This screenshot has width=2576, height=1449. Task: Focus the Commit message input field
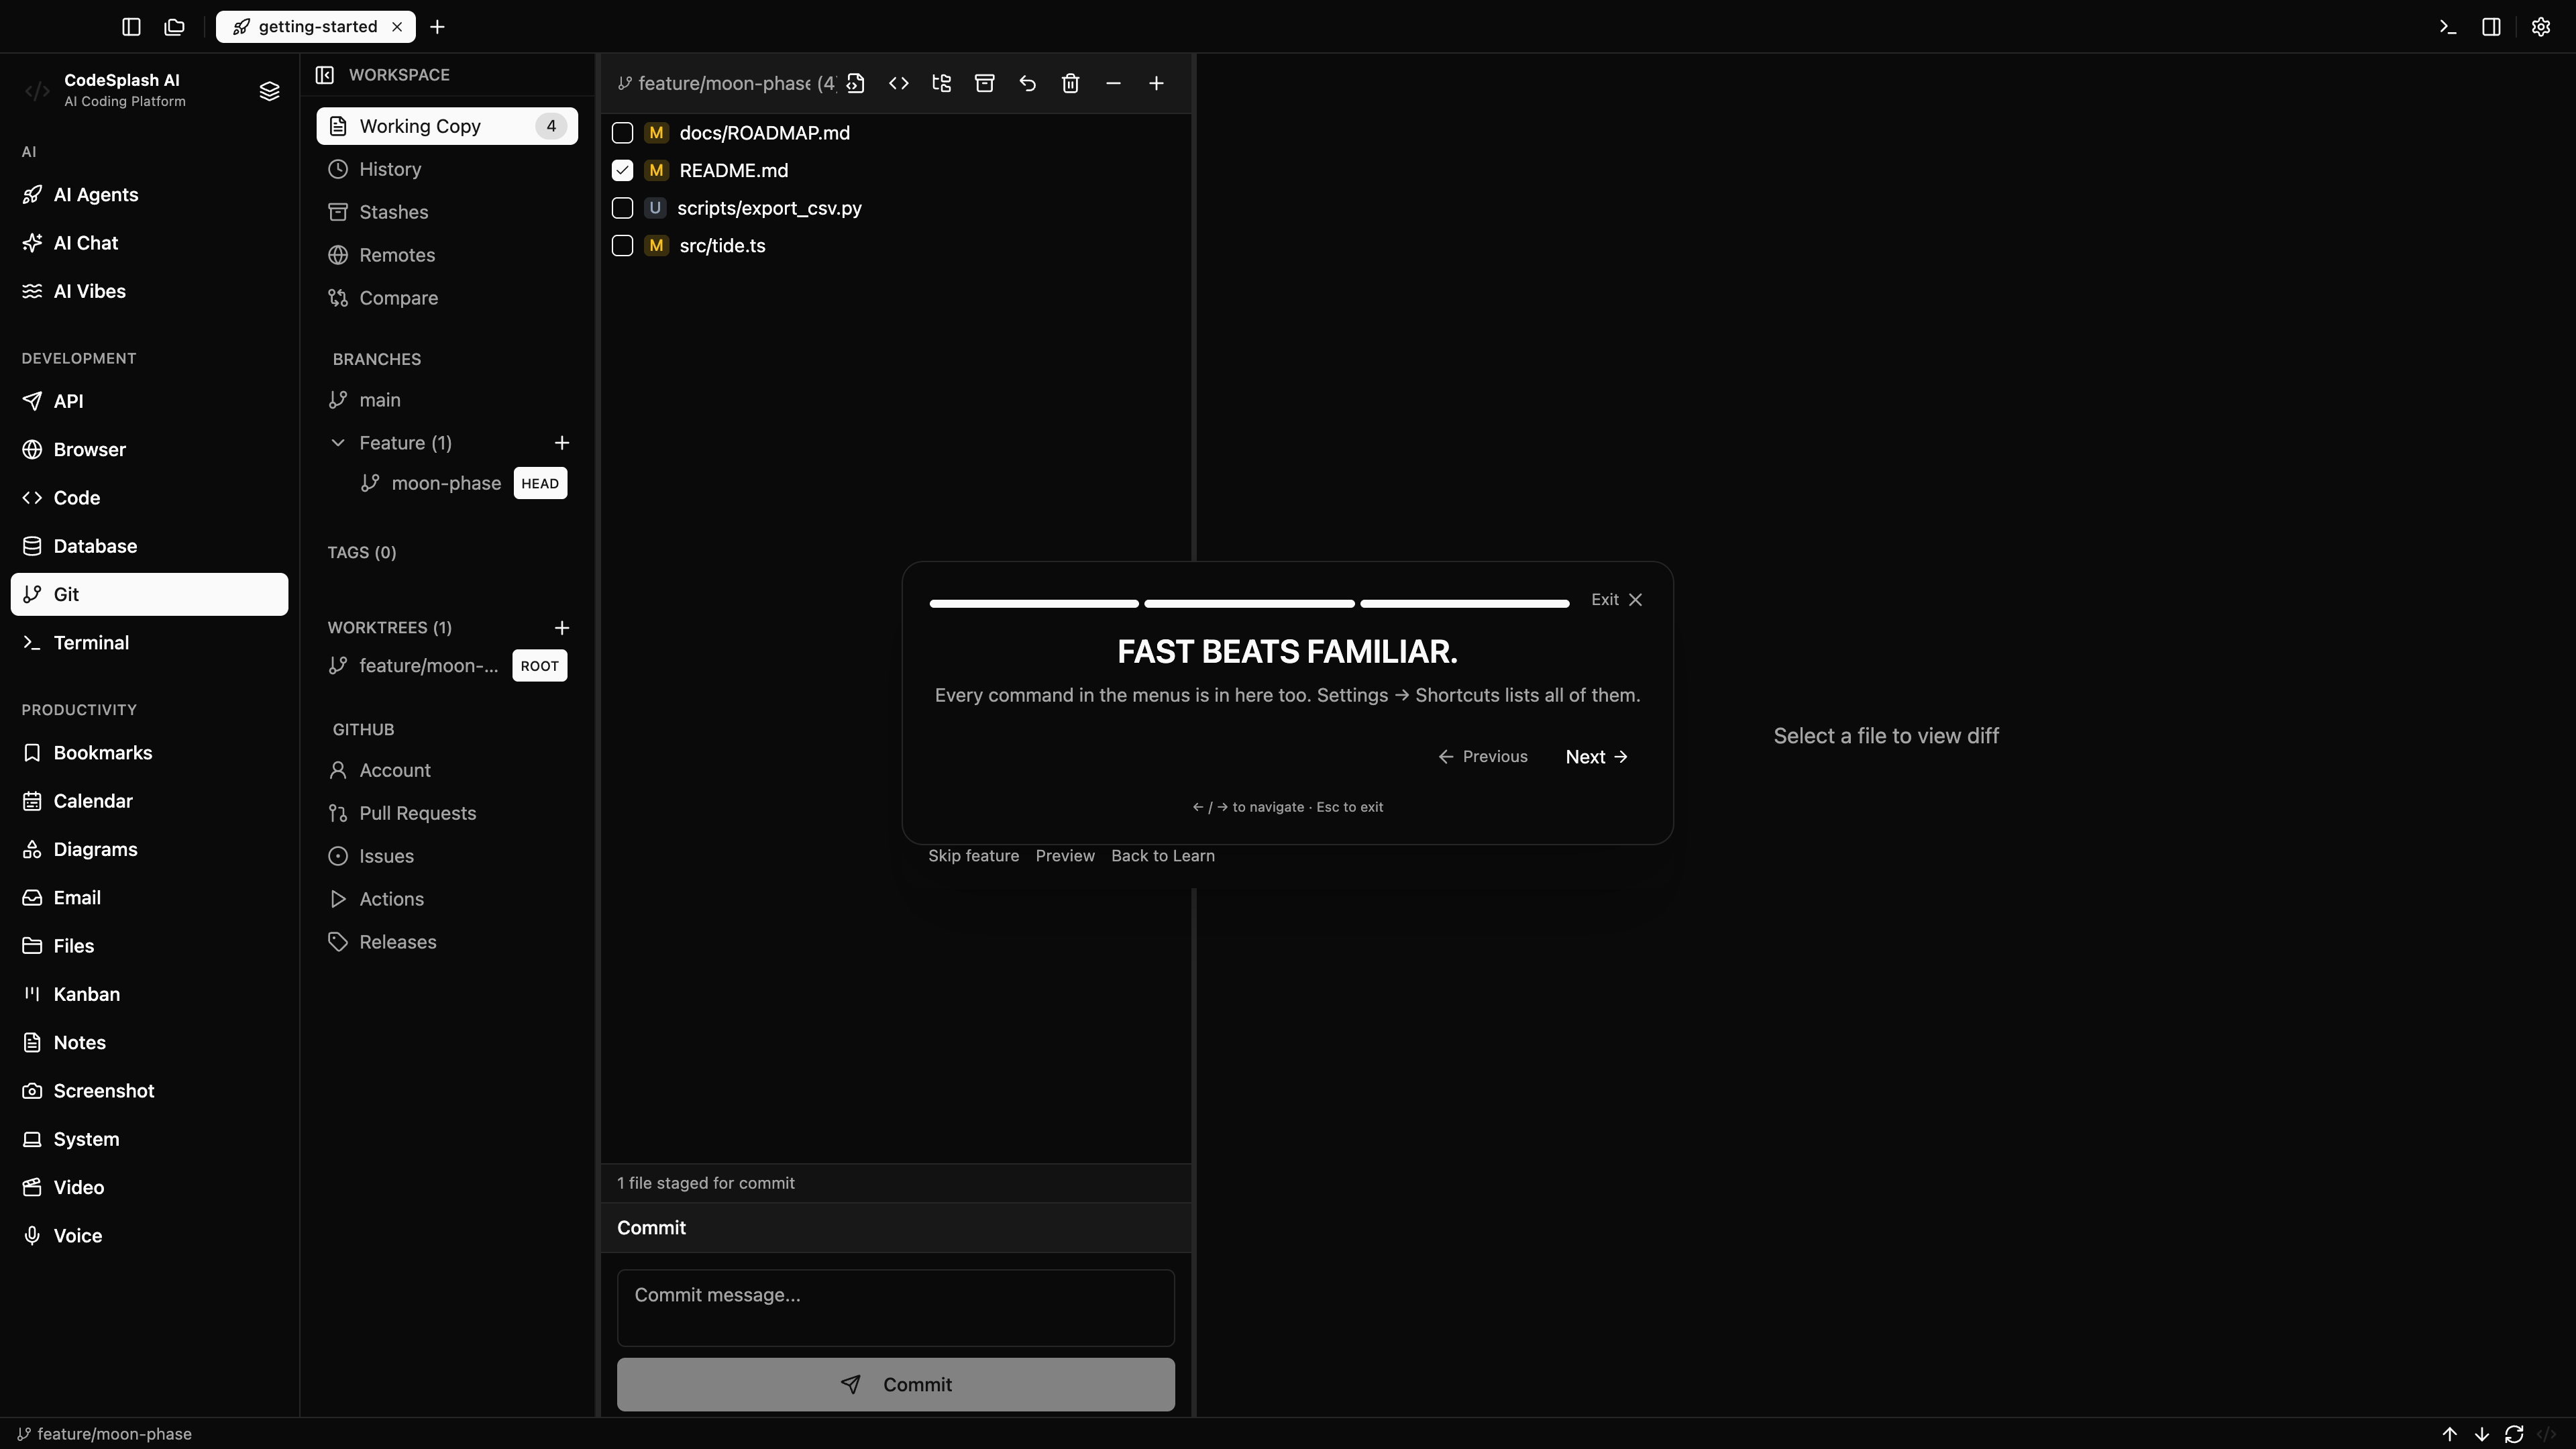(896, 1308)
